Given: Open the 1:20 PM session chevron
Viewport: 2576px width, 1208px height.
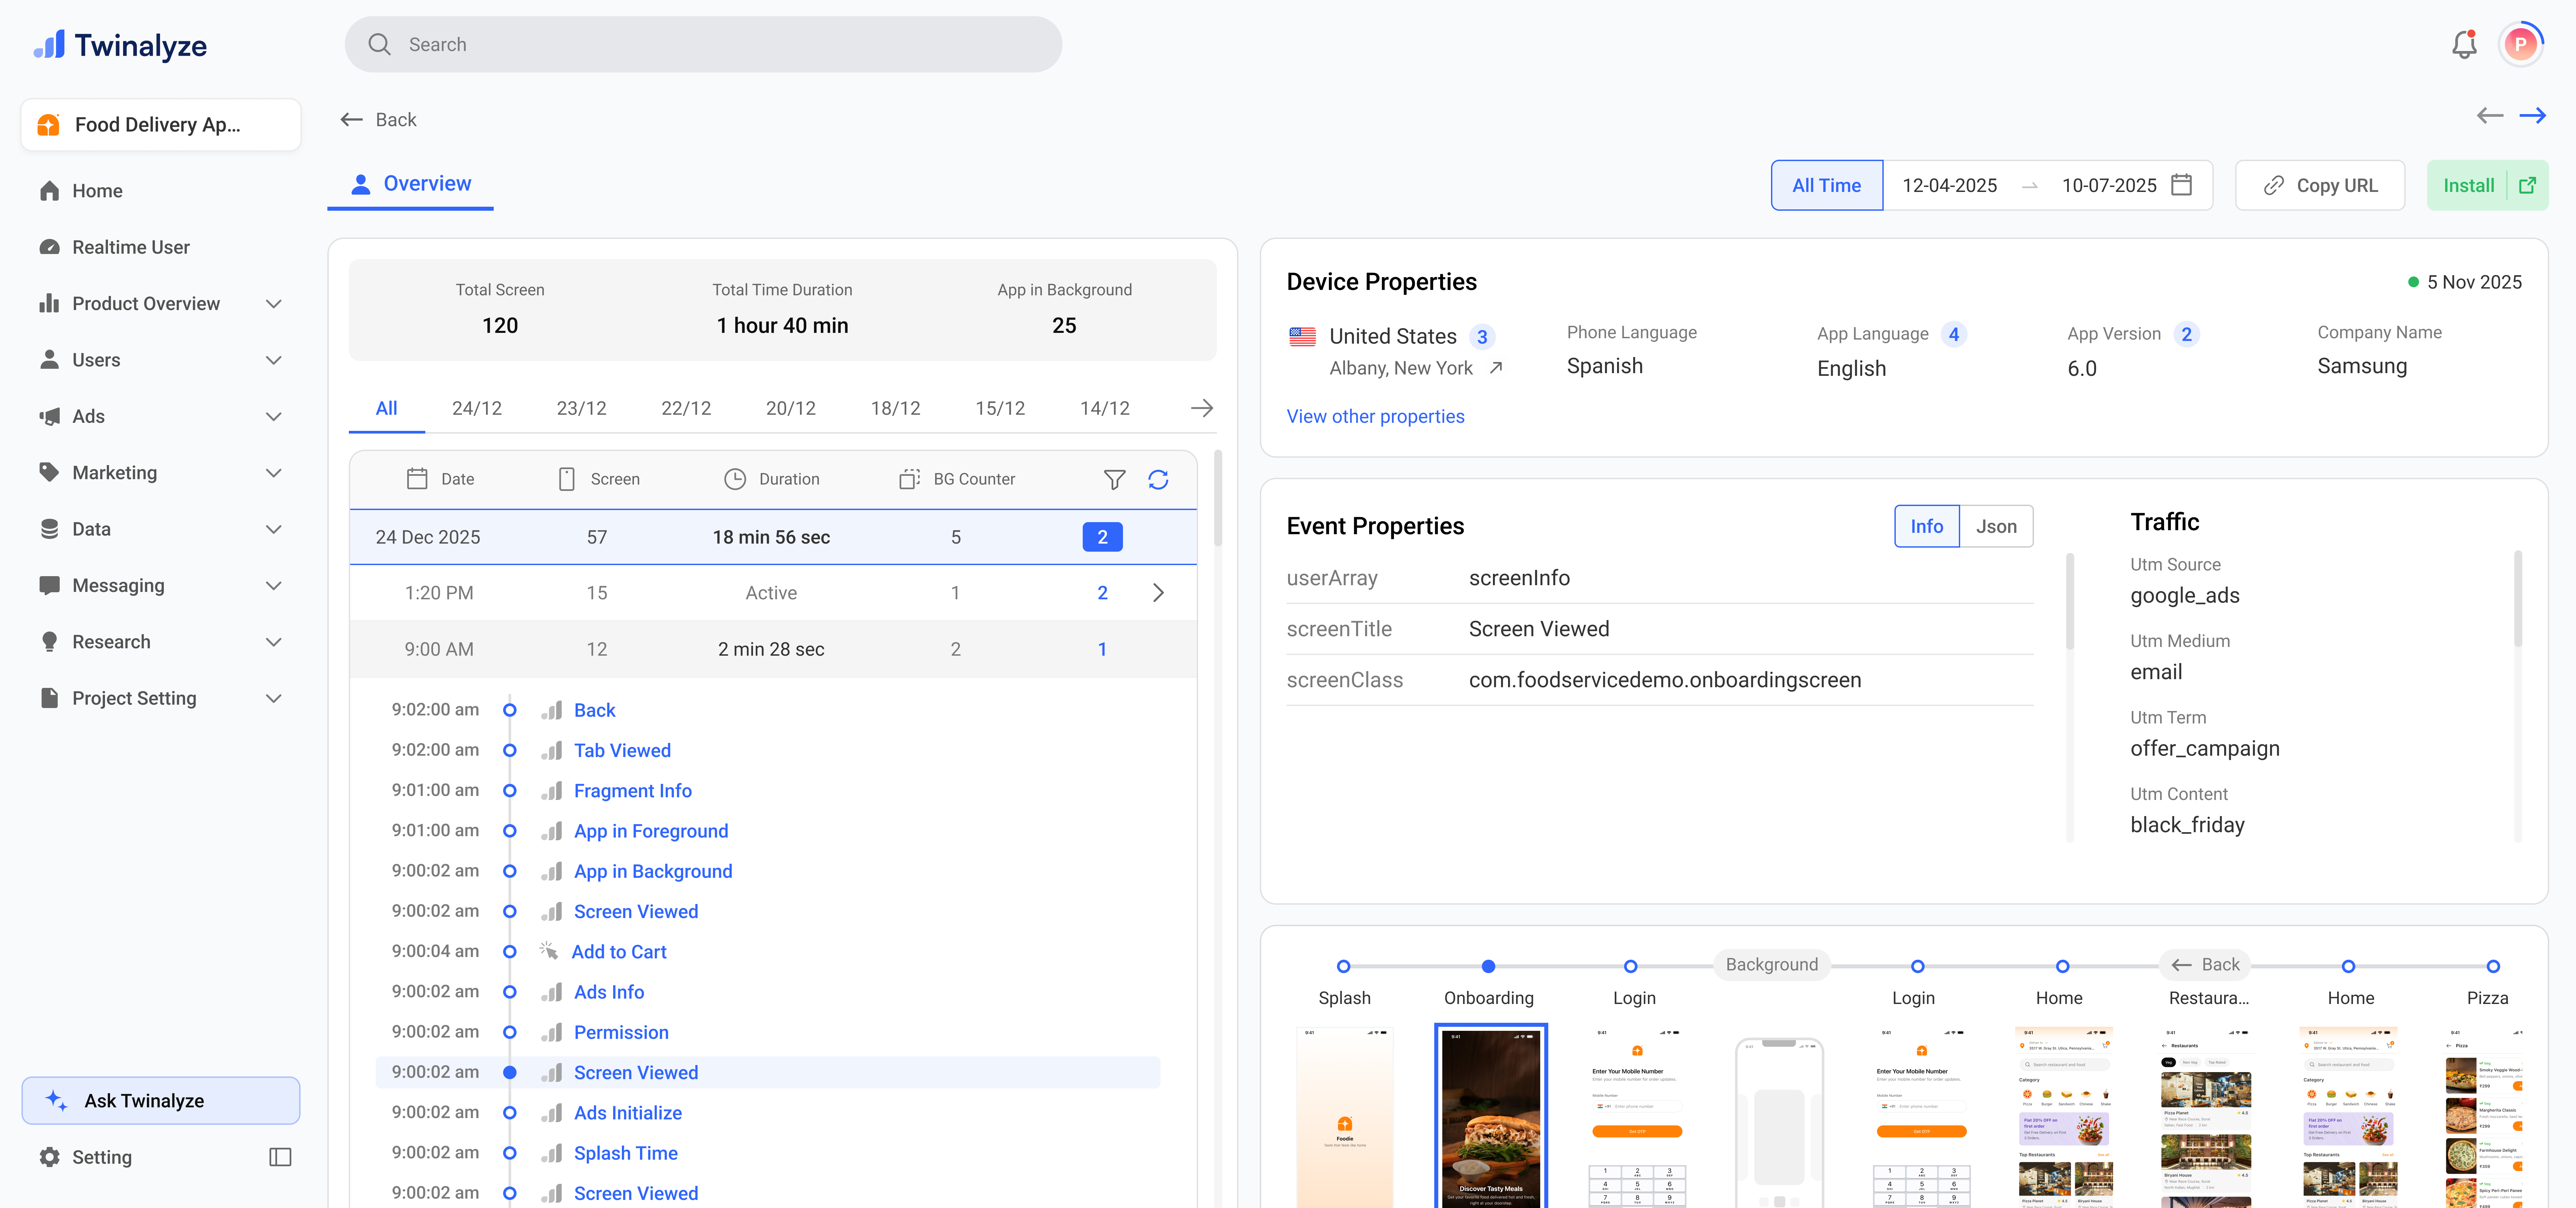Looking at the screenshot, I should [x=1158, y=593].
